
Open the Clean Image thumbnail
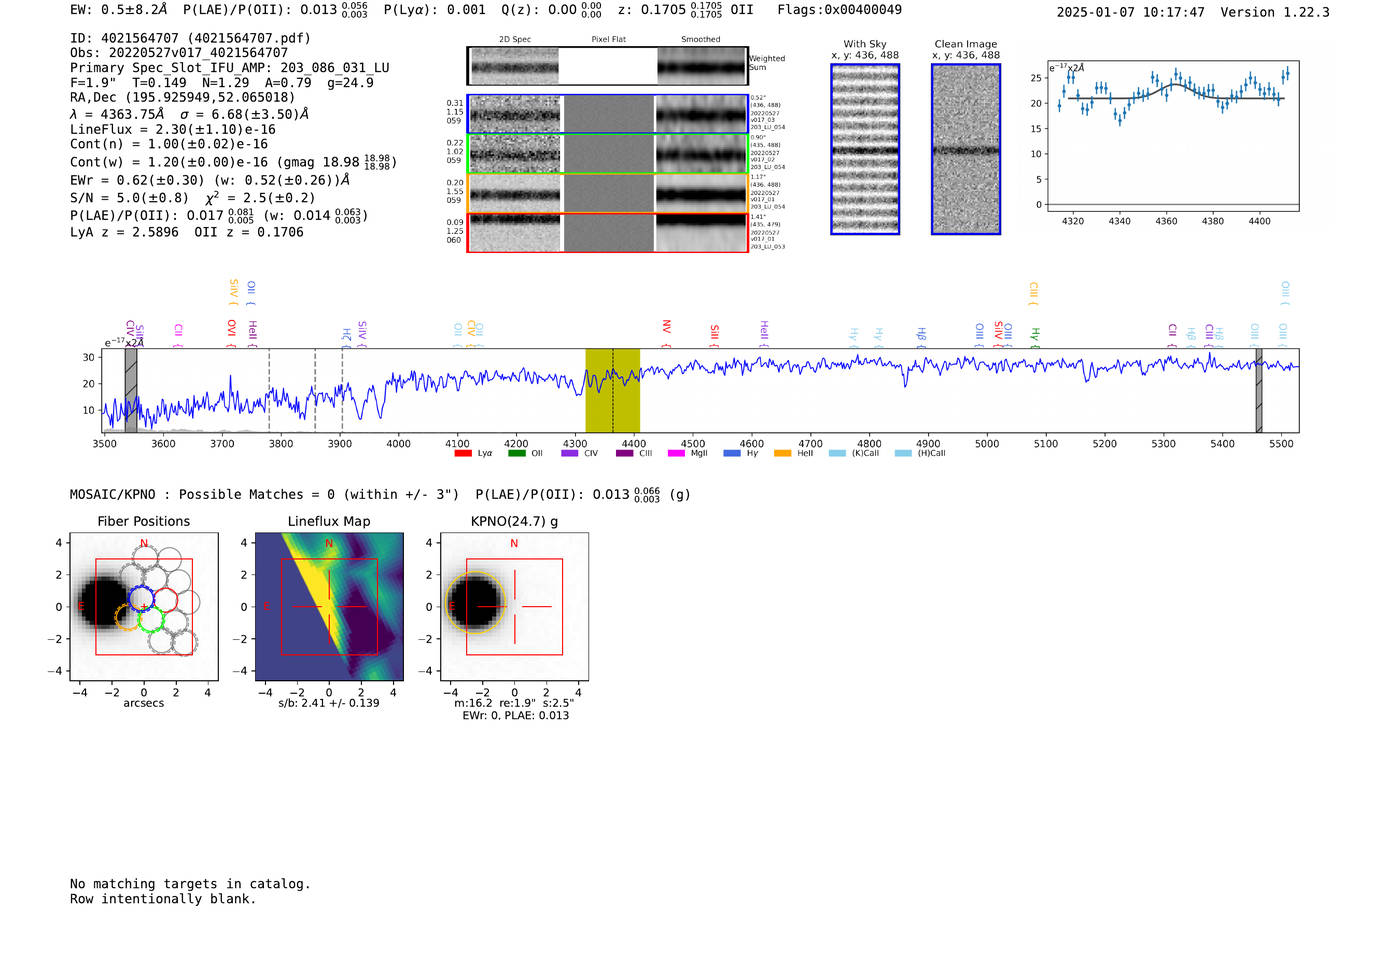[966, 149]
